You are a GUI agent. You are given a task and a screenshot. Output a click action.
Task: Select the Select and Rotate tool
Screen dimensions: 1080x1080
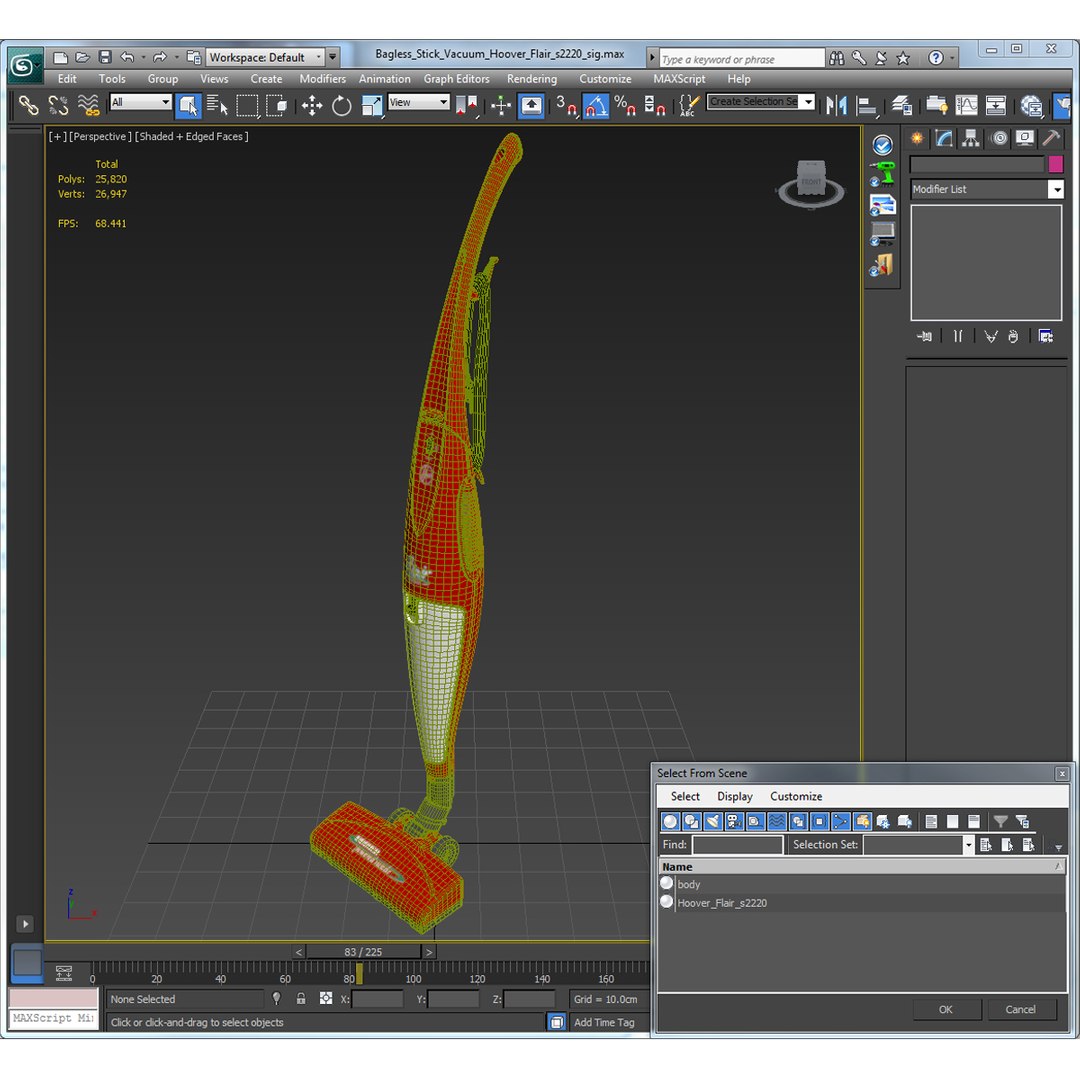click(342, 105)
